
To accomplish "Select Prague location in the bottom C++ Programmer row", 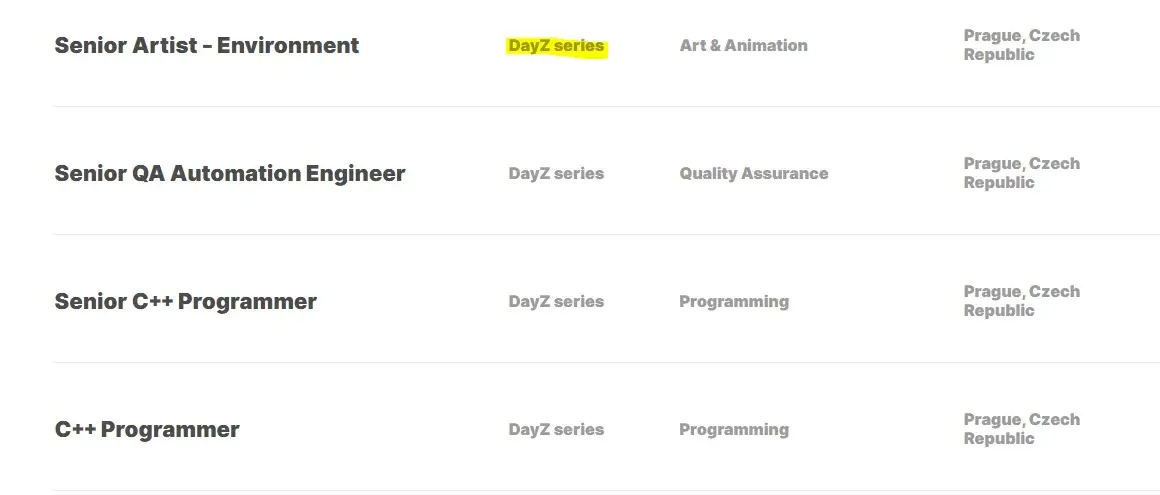I will pos(1021,429).
